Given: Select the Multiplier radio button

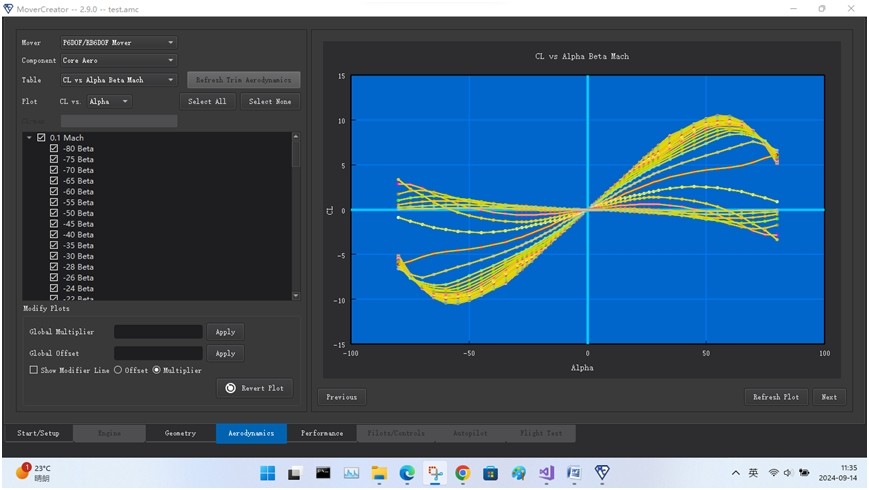Looking at the screenshot, I should [156, 370].
